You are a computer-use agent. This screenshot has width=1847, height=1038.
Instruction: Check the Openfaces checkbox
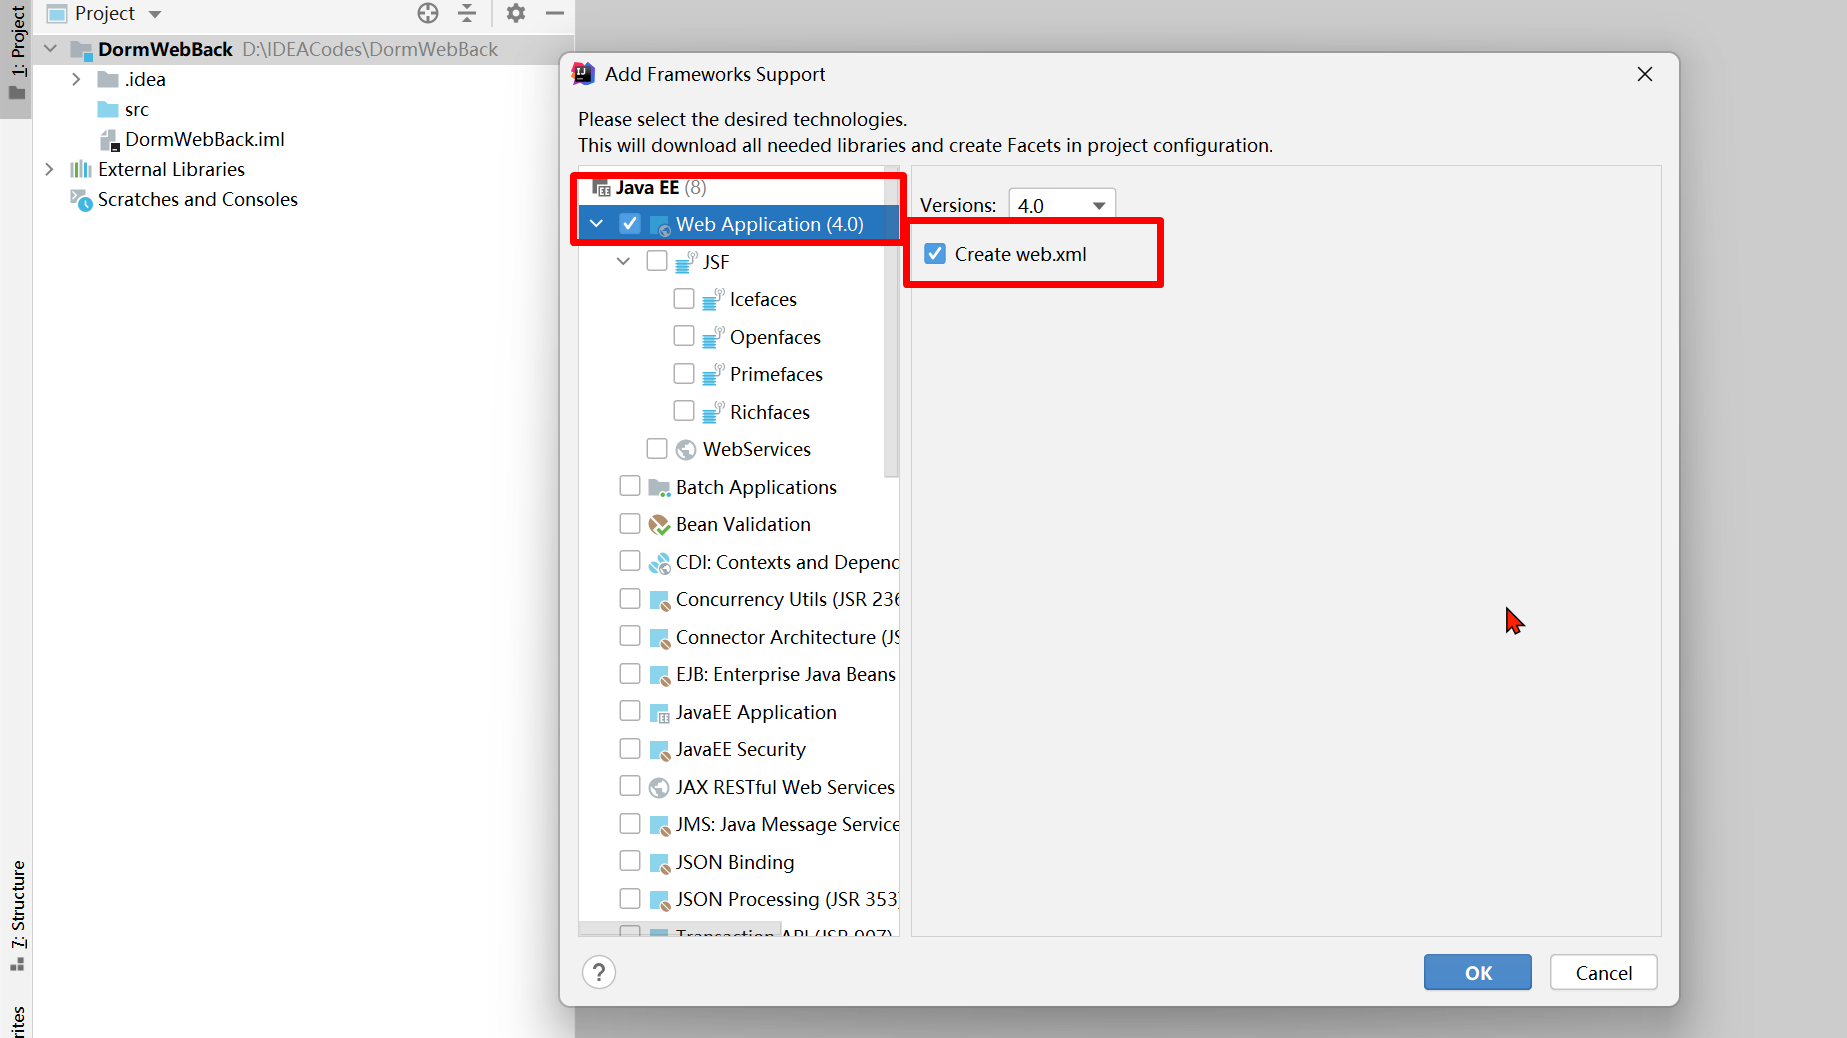[x=684, y=336]
